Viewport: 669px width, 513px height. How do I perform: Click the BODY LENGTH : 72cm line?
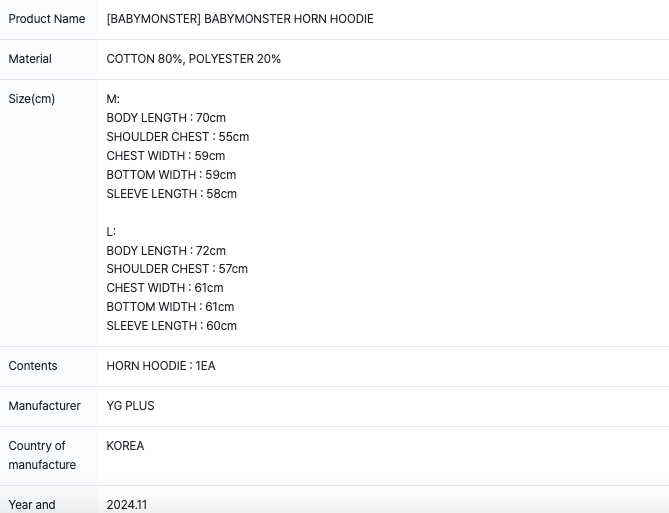166,251
